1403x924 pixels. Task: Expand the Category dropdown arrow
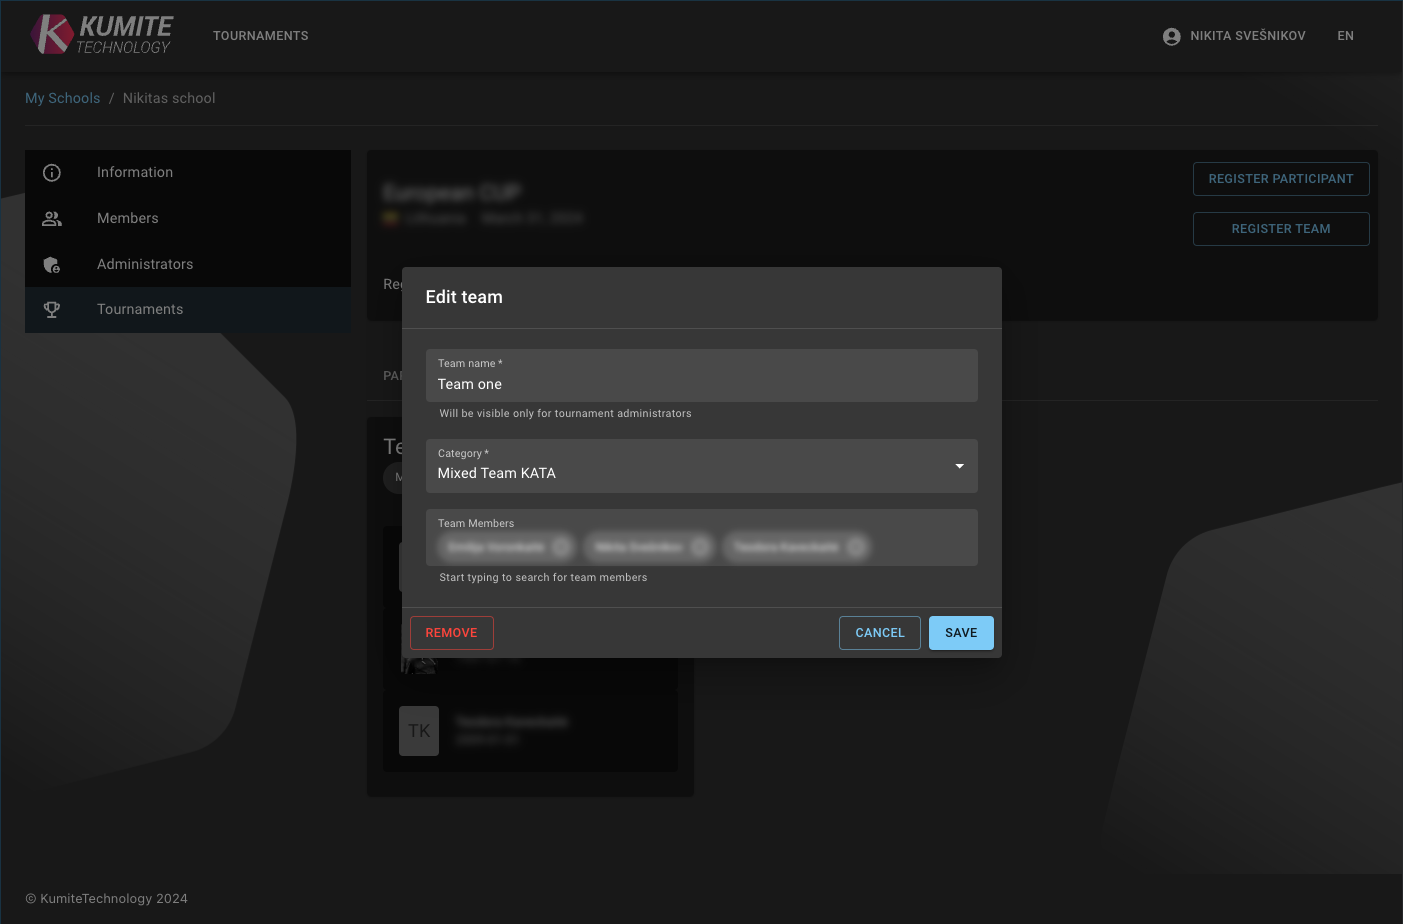(959, 466)
